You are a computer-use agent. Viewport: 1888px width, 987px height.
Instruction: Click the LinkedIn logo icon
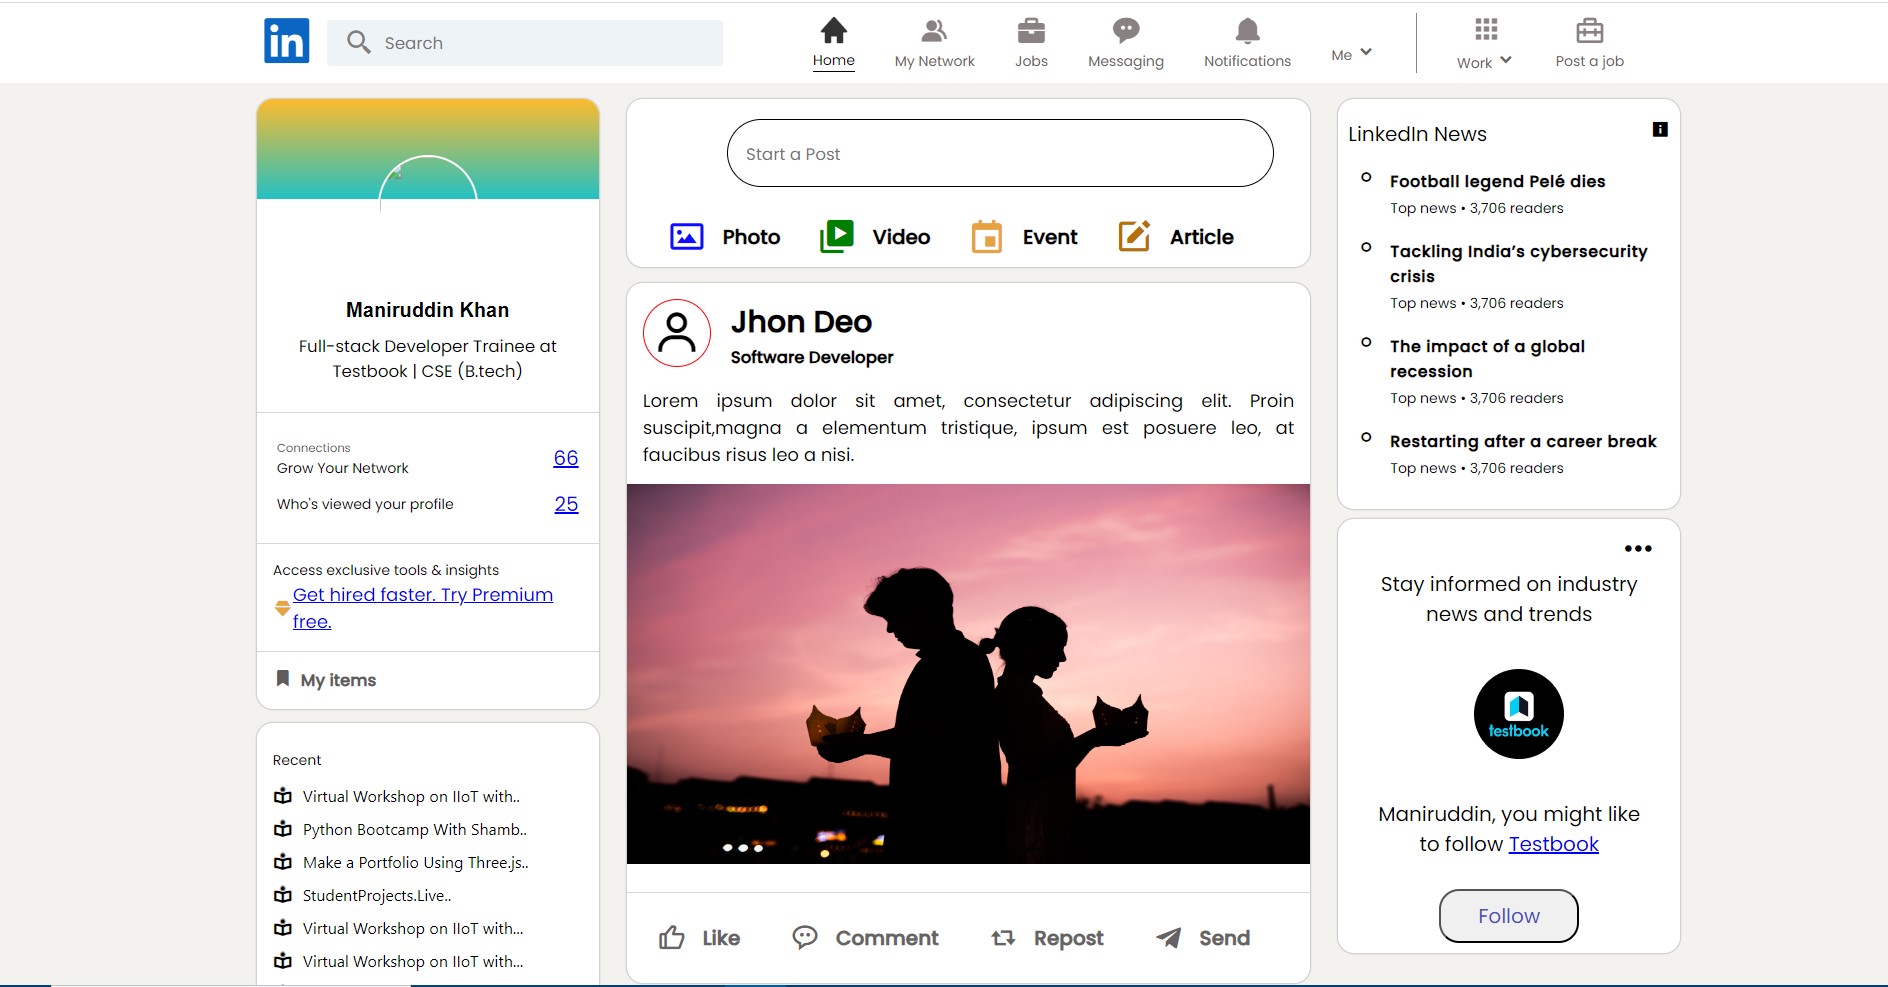coord(286,42)
